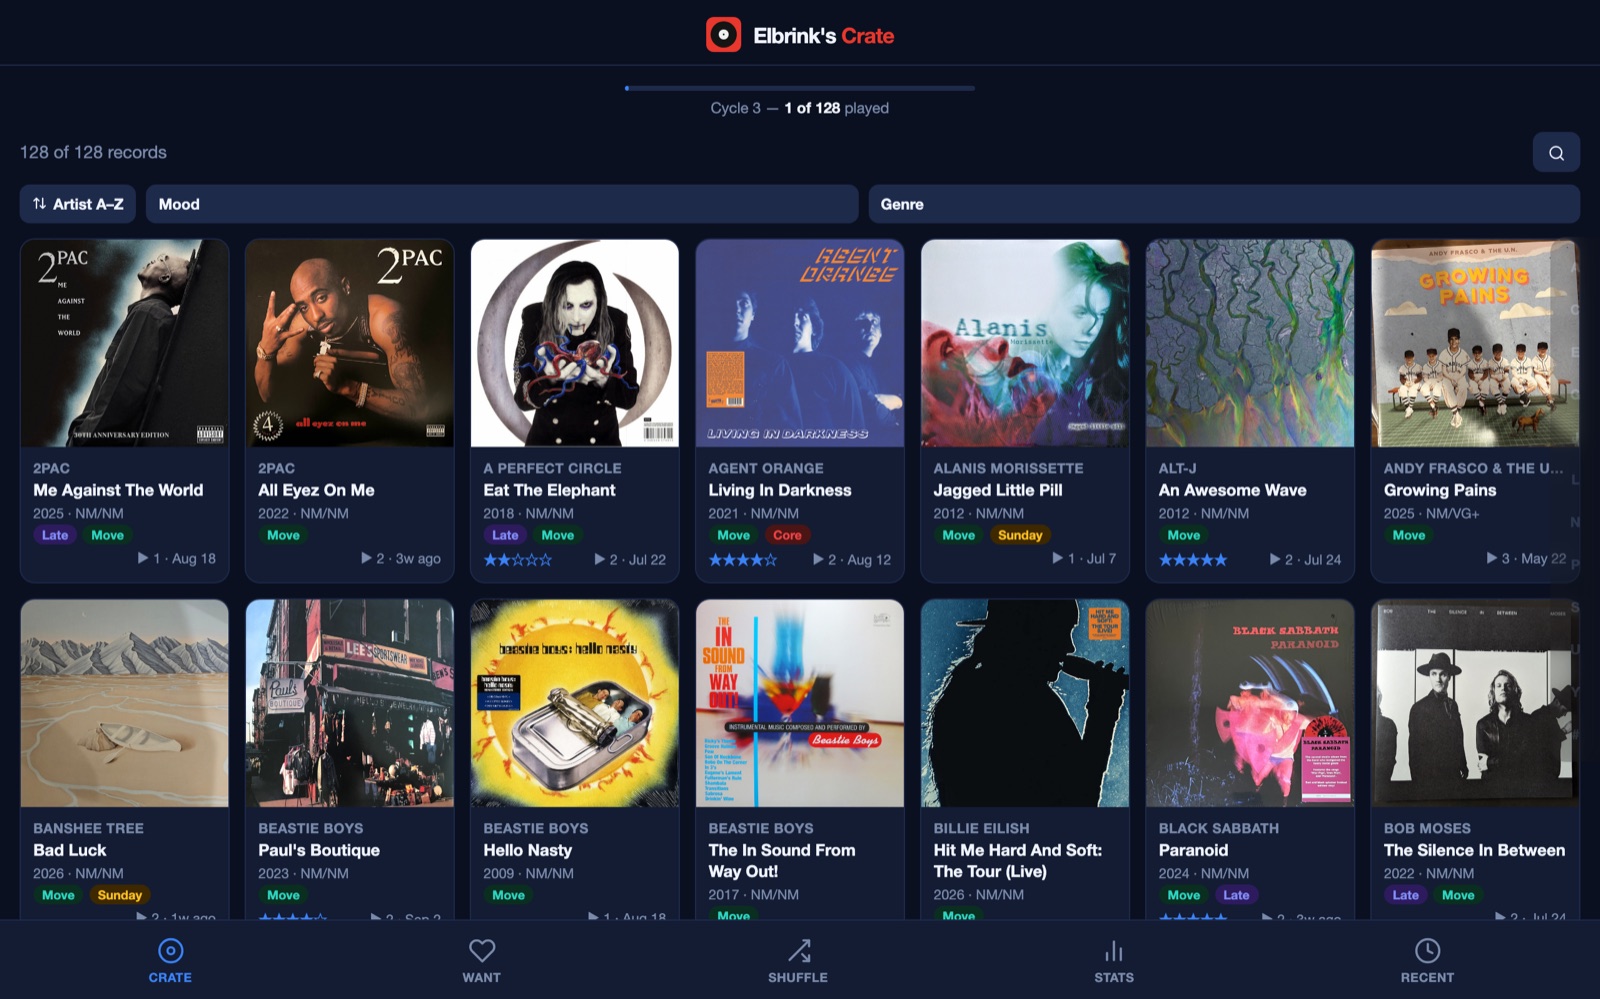Click the cycle progress bar
1600x999 pixels.
coord(800,88)
